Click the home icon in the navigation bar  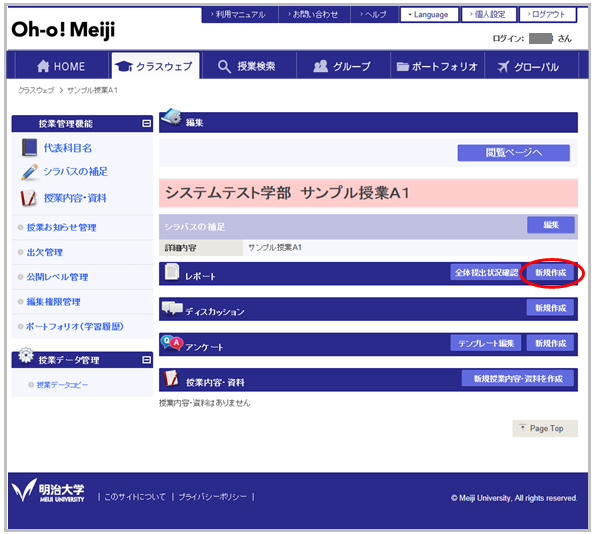(x=43, y=66)
